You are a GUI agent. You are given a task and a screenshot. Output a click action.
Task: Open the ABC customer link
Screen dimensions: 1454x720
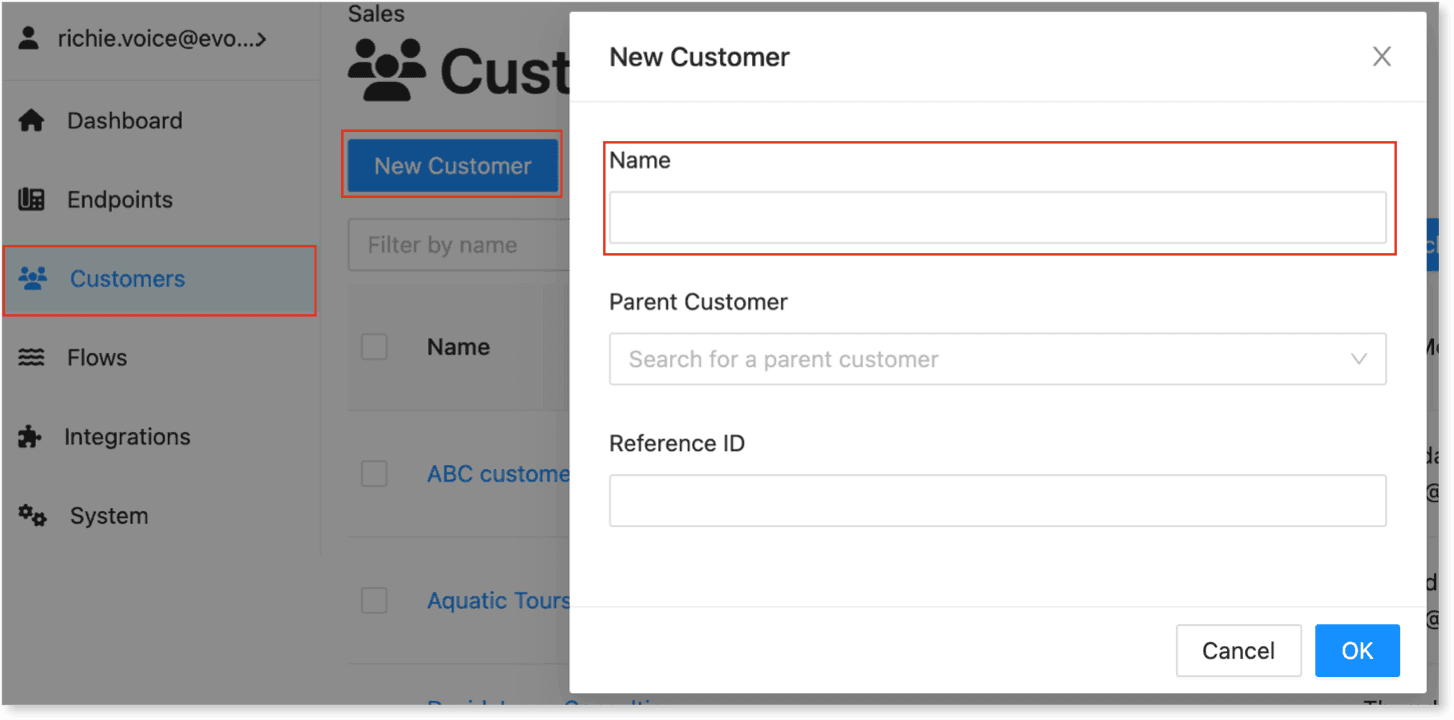pyautogui.click(x=498, y=474)
